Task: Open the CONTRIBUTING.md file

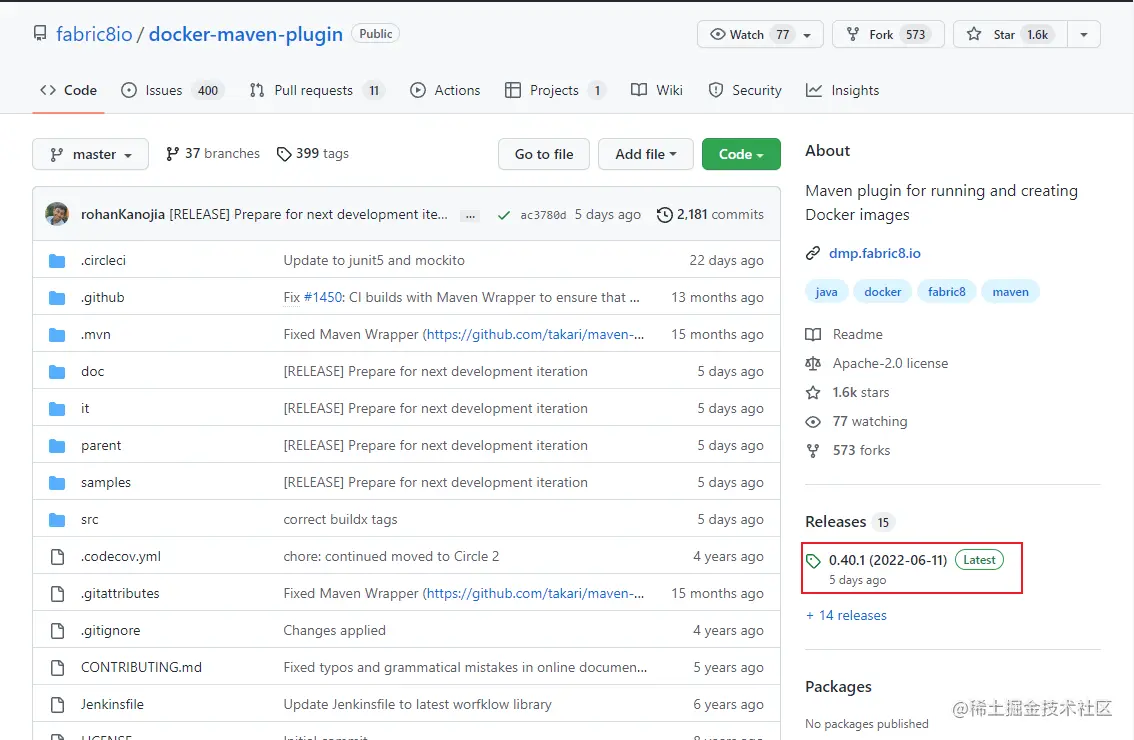Action: [141, 667]
